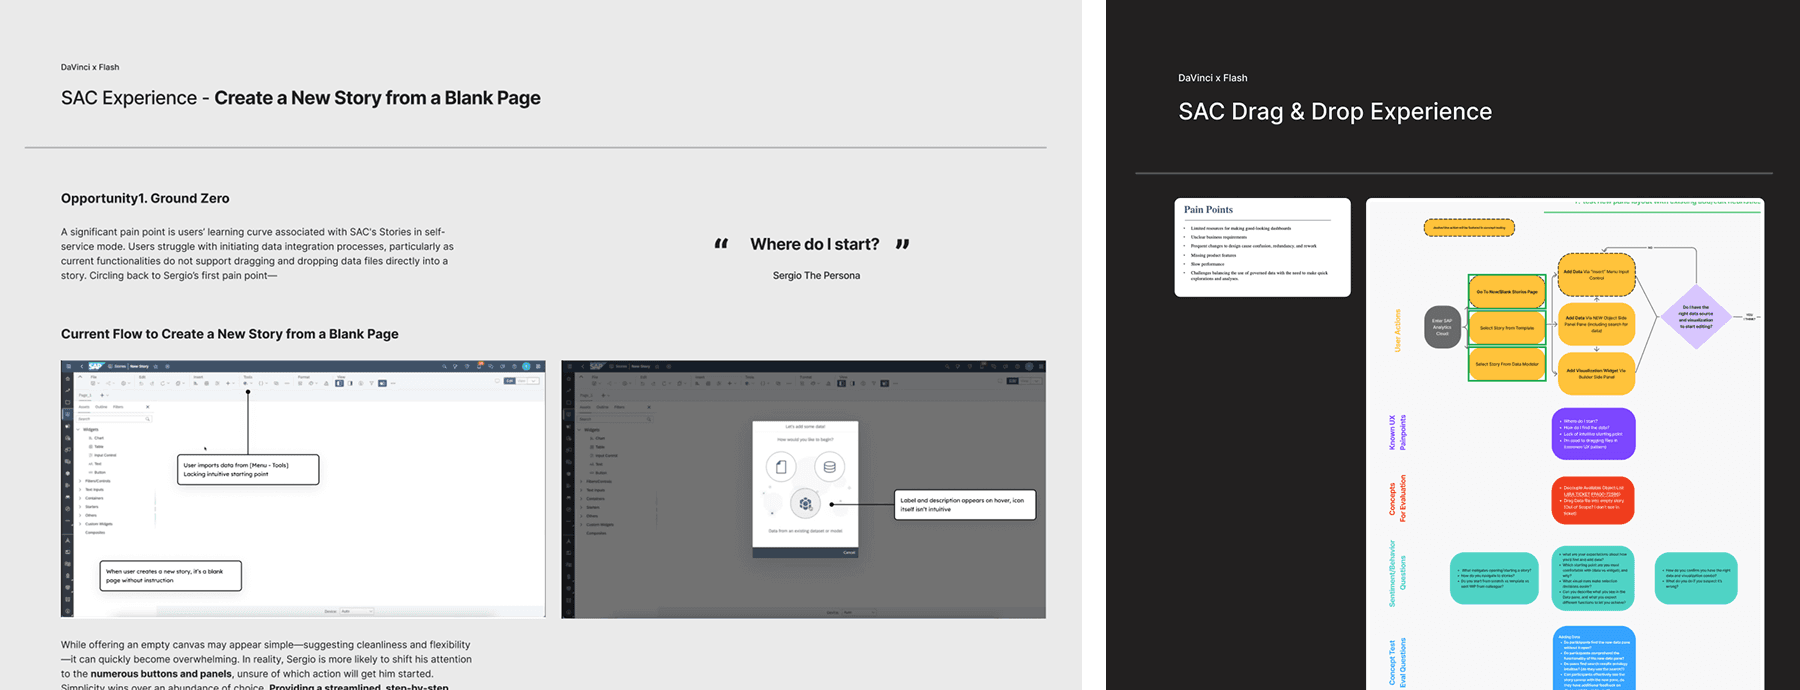
Task: Select the Filters tab in the blank-page screenshot
Action: pyautogui.click(x=118, y=407)
